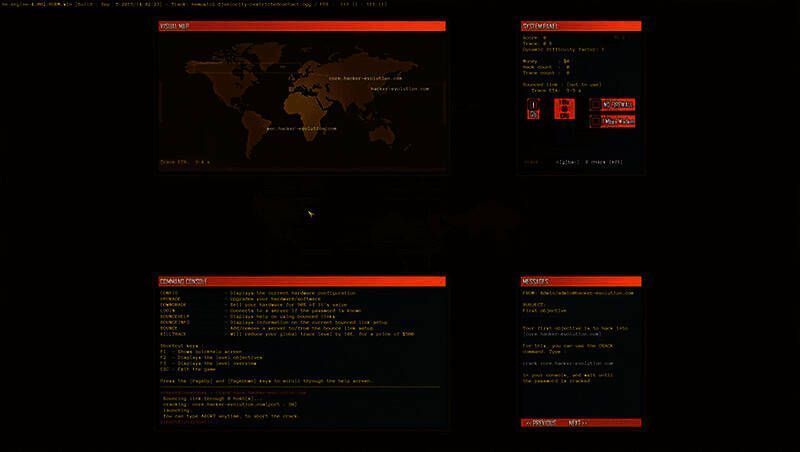Screen dimensions: 800x452
Task: Click the BOUNCEHELP command in help list
Action: click(x=176, y=314)
